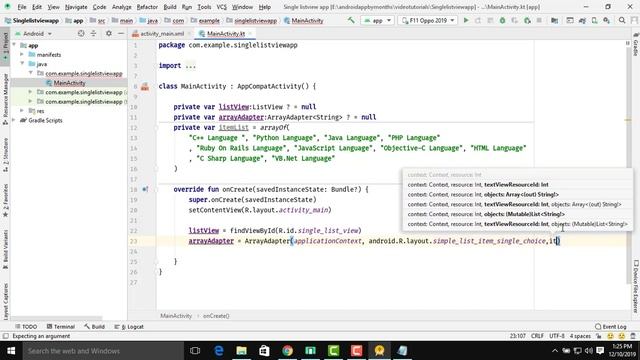Screen dimensions: 640x360
Task: Click Collapse All icon in Project panel
Action: 93,33
